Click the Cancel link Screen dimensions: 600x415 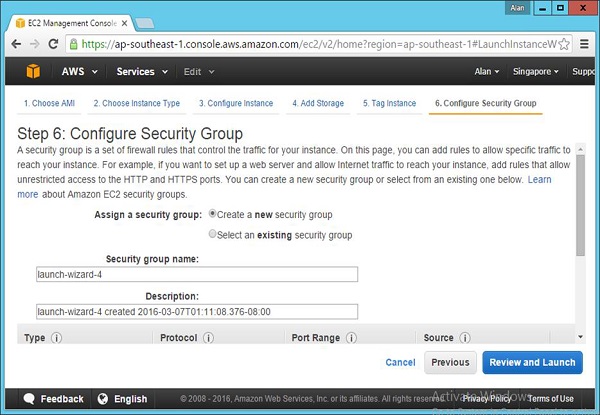(x=400, y=362)
